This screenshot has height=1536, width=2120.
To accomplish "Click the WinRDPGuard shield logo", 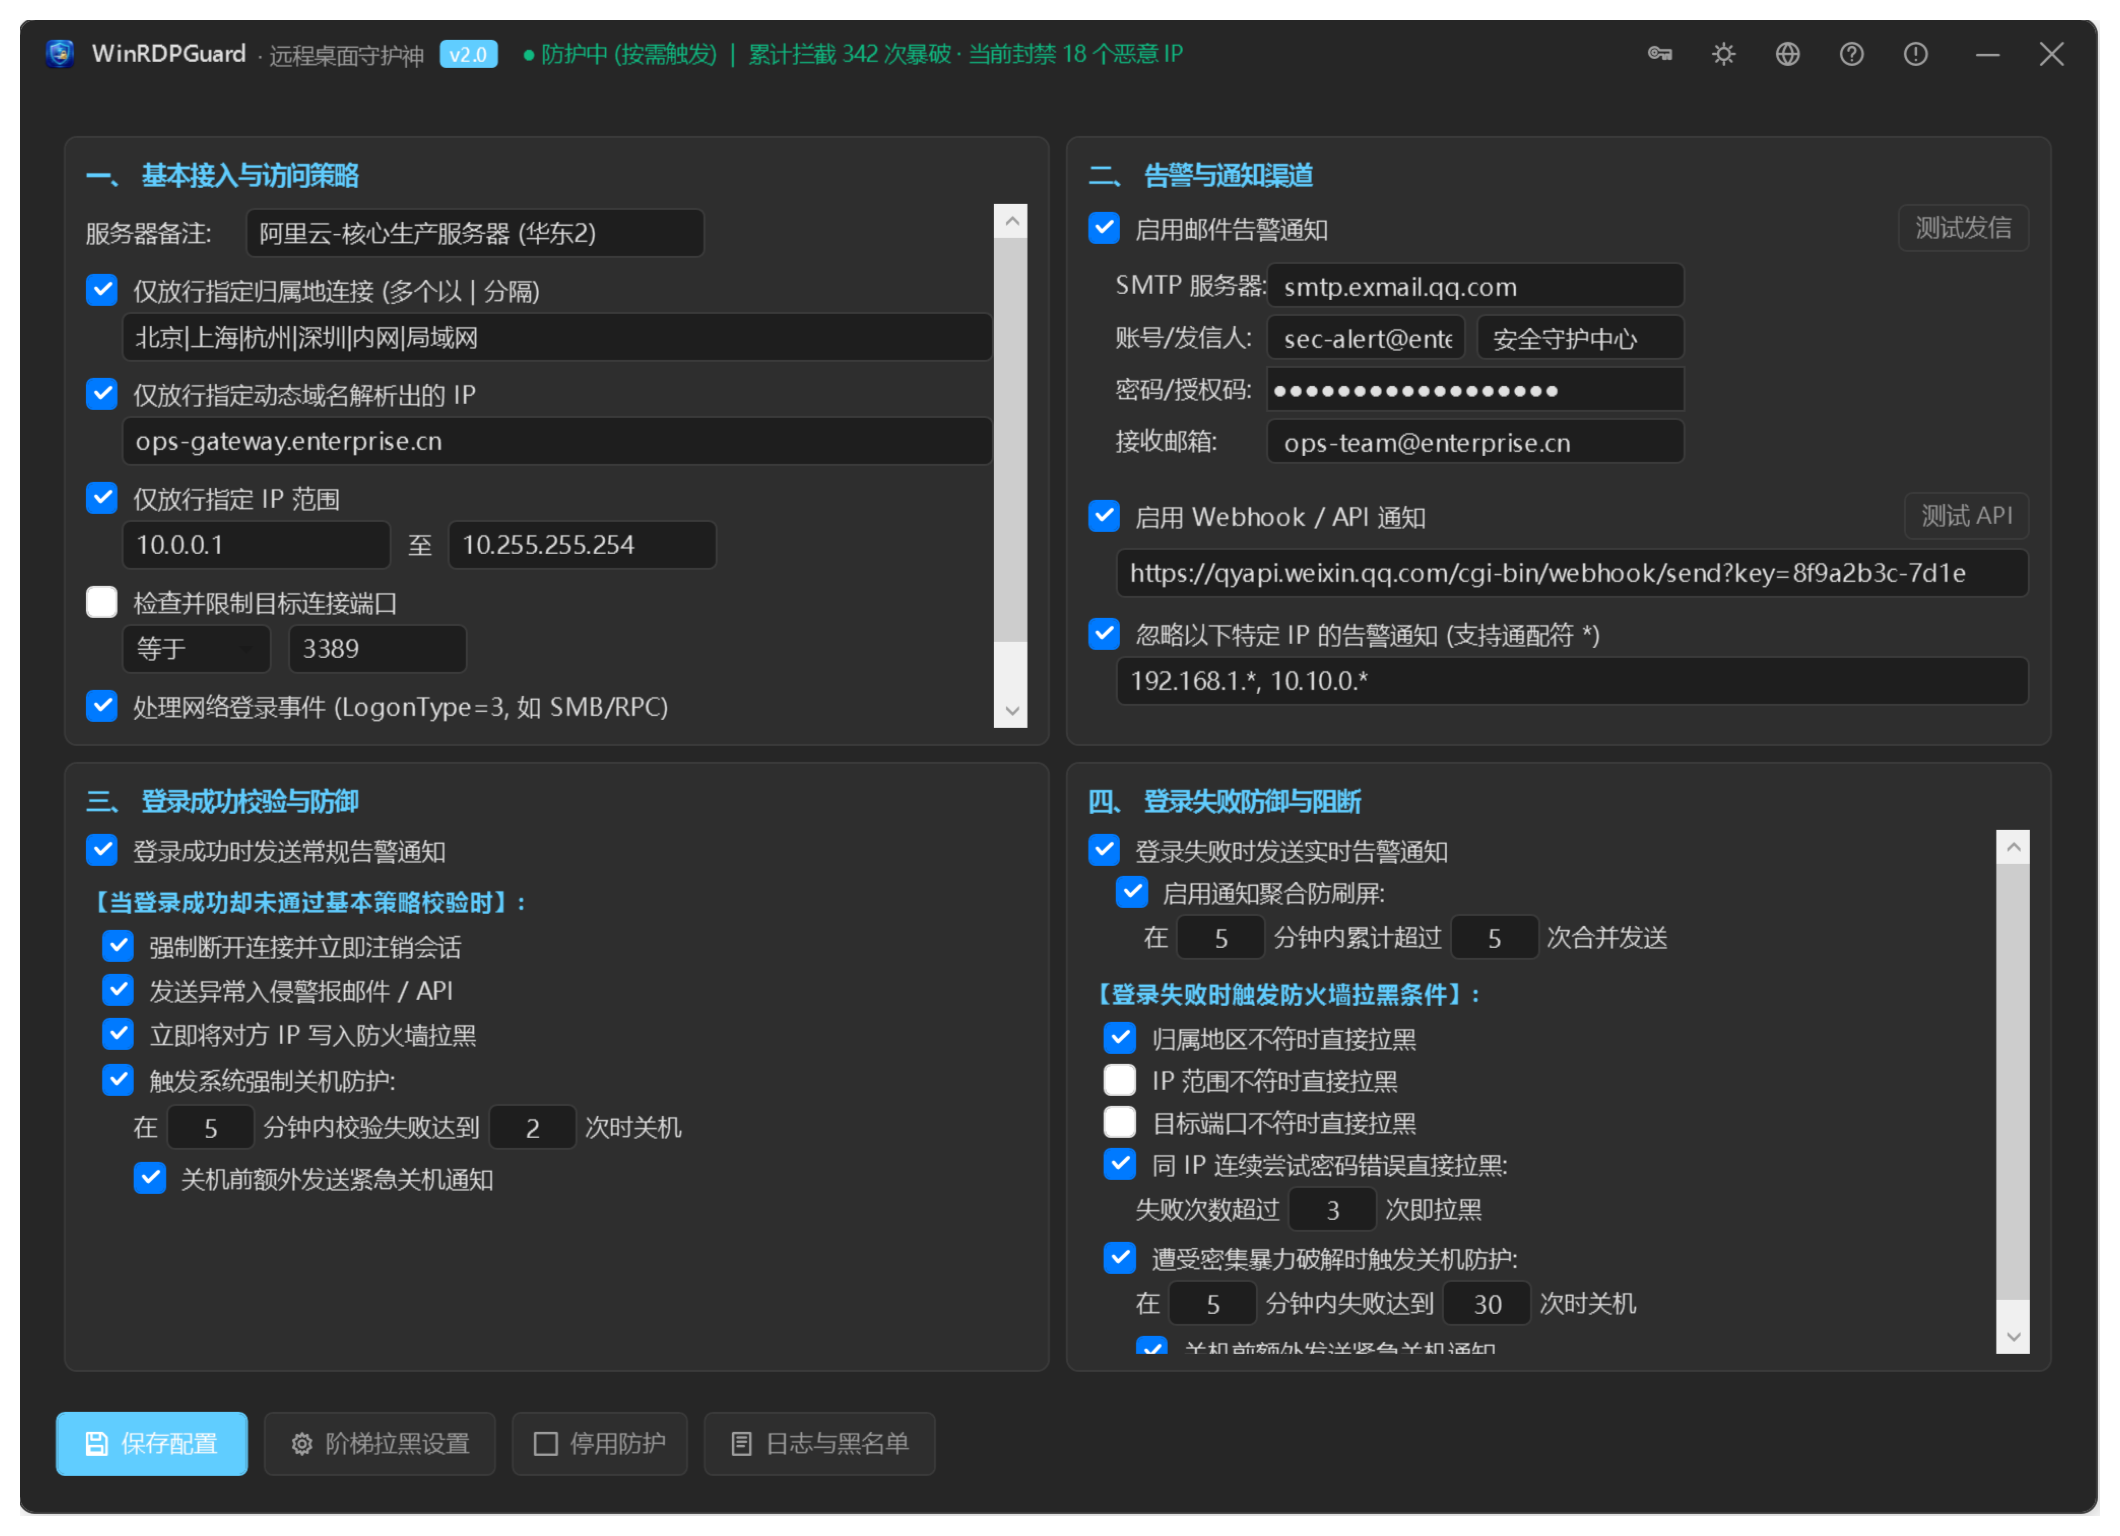I will [x=60, y=54].
